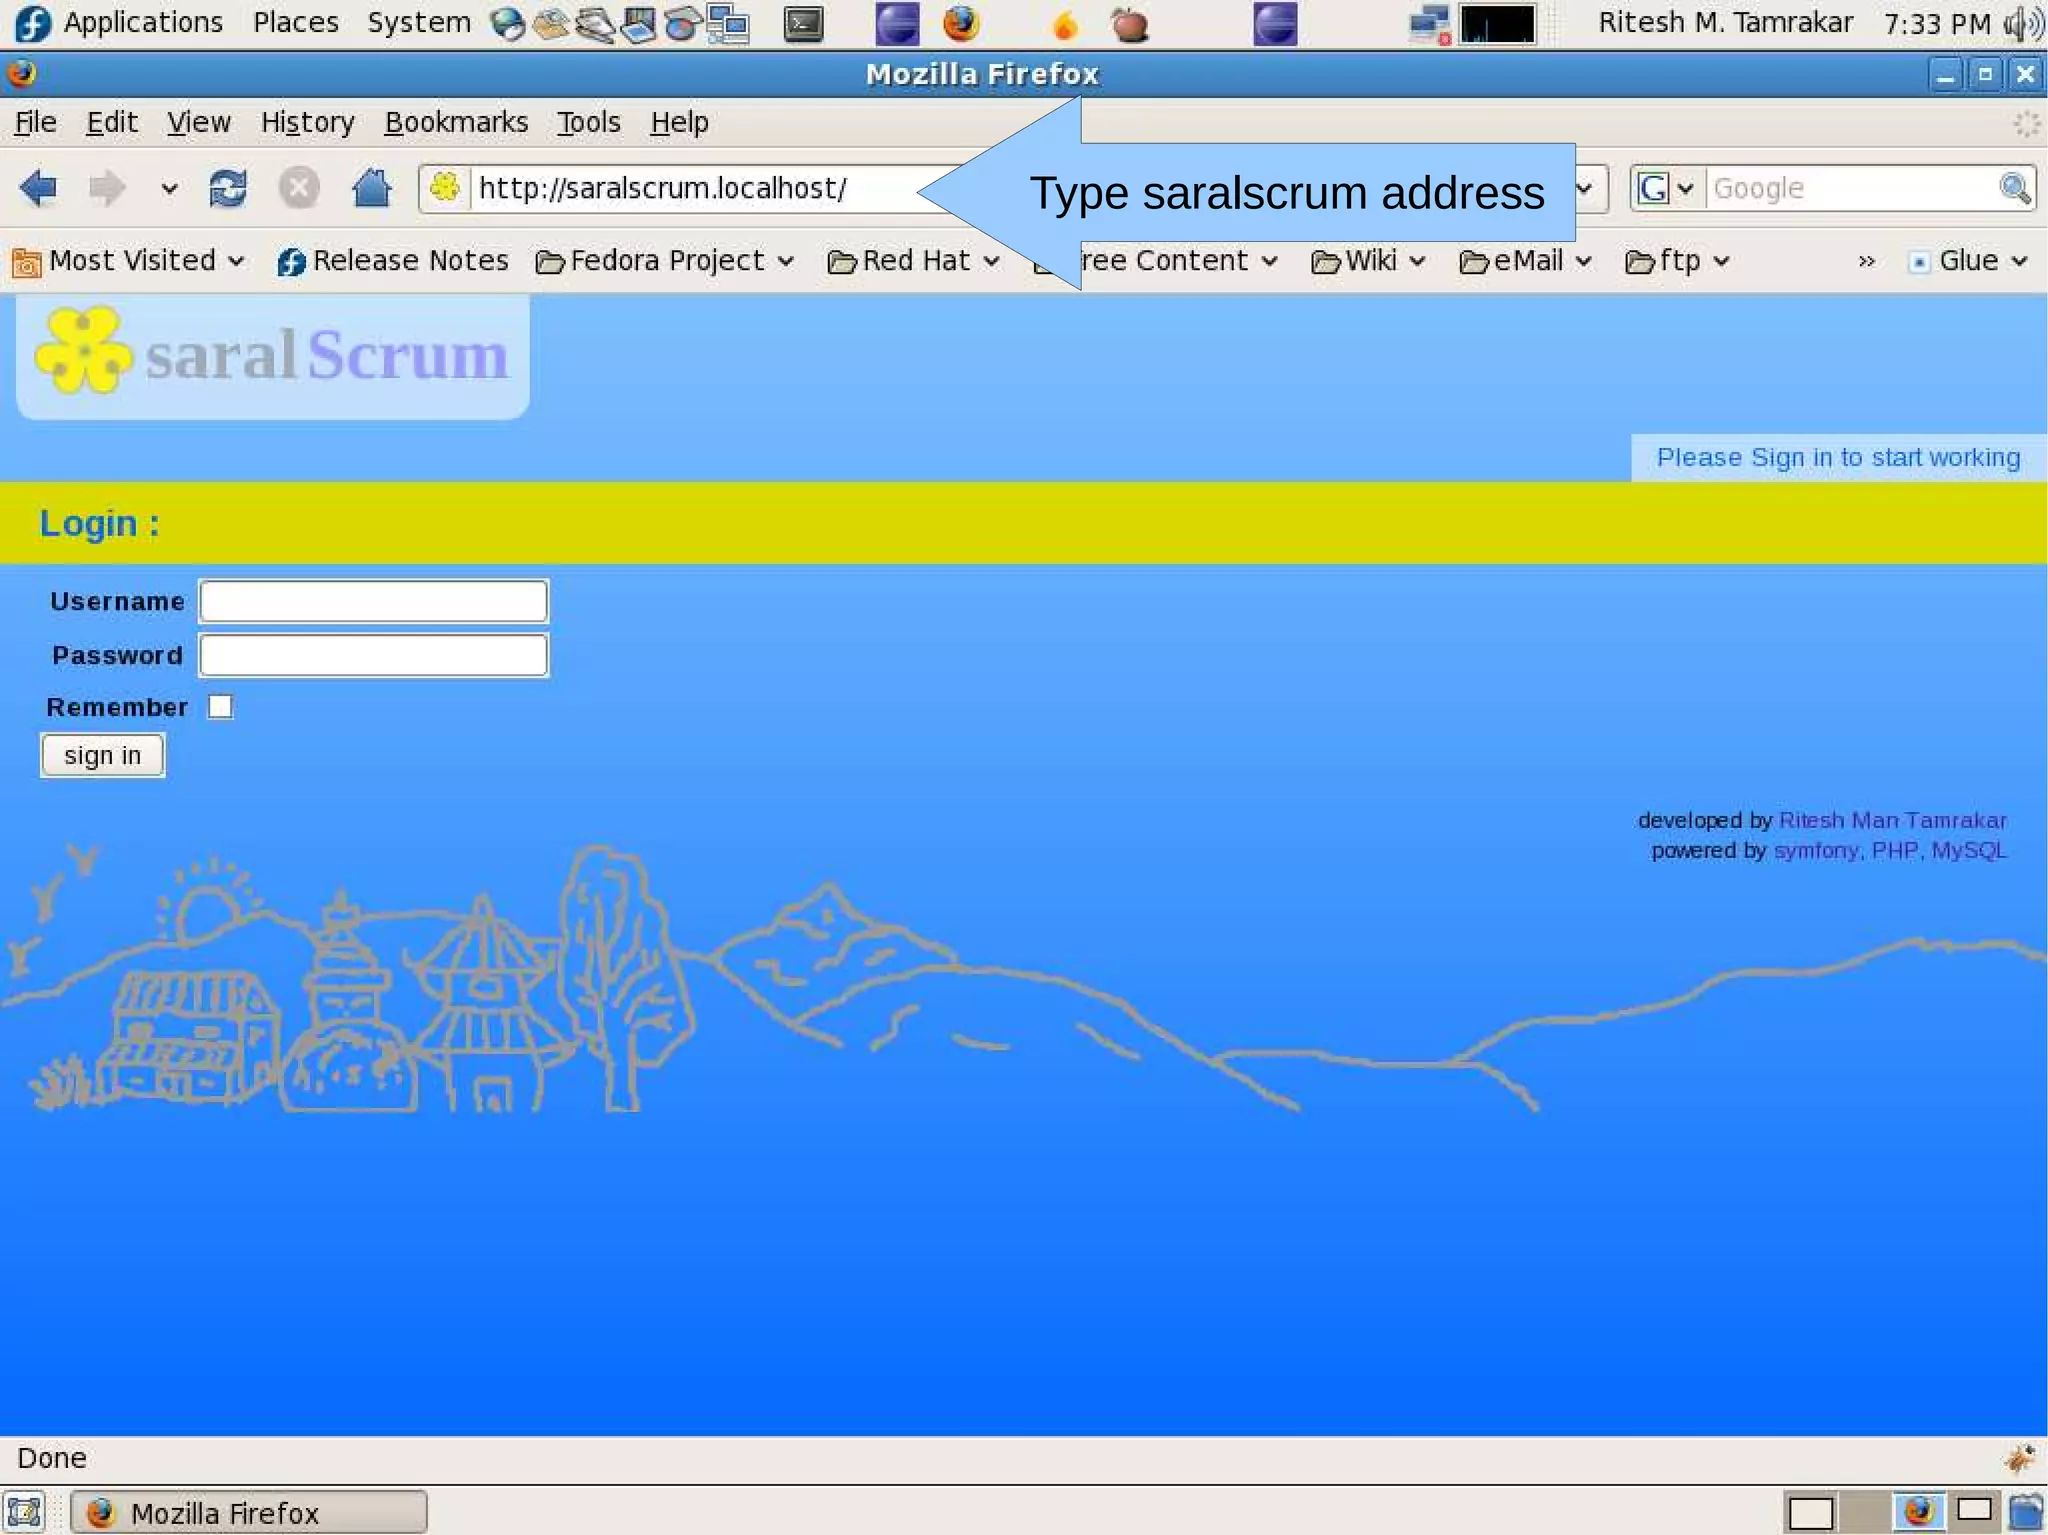This screenshot has width=2048, height=1535.
Task: Click the Password input field
Action: coord(373,655)
